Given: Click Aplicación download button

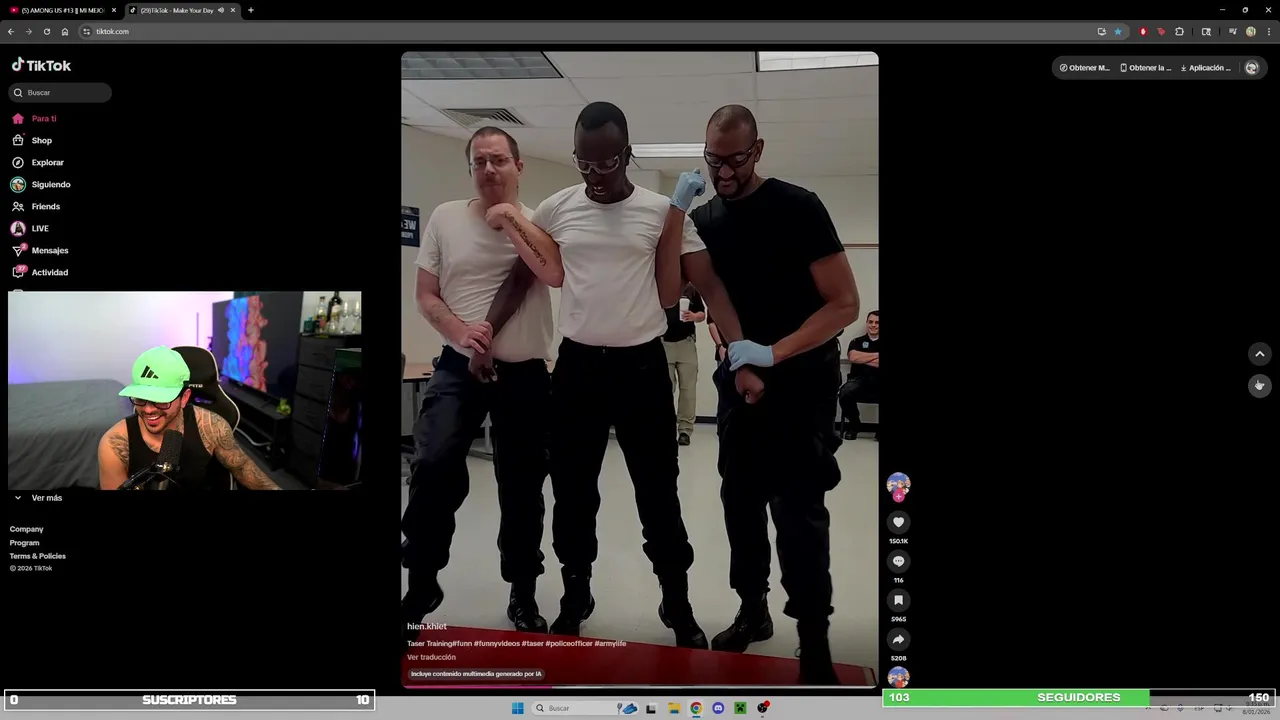Looking at the screenshot, I should coord(1206,68).
